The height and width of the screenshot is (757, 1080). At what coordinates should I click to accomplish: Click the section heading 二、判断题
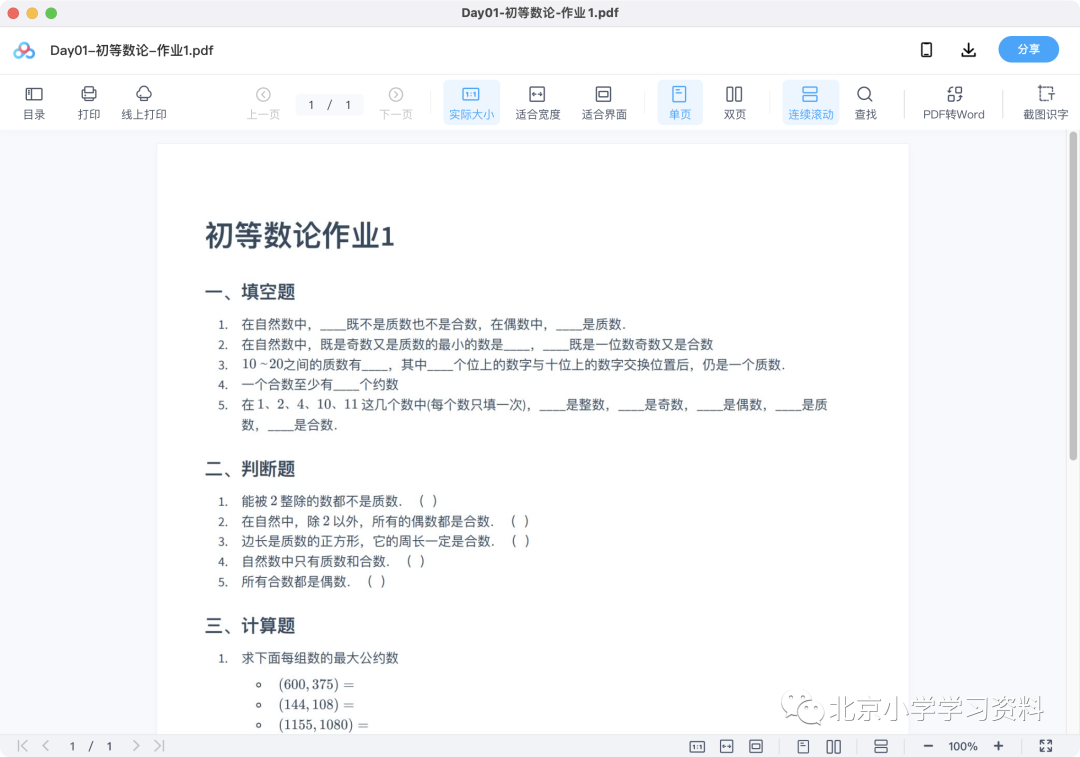[x=250, y=469]
